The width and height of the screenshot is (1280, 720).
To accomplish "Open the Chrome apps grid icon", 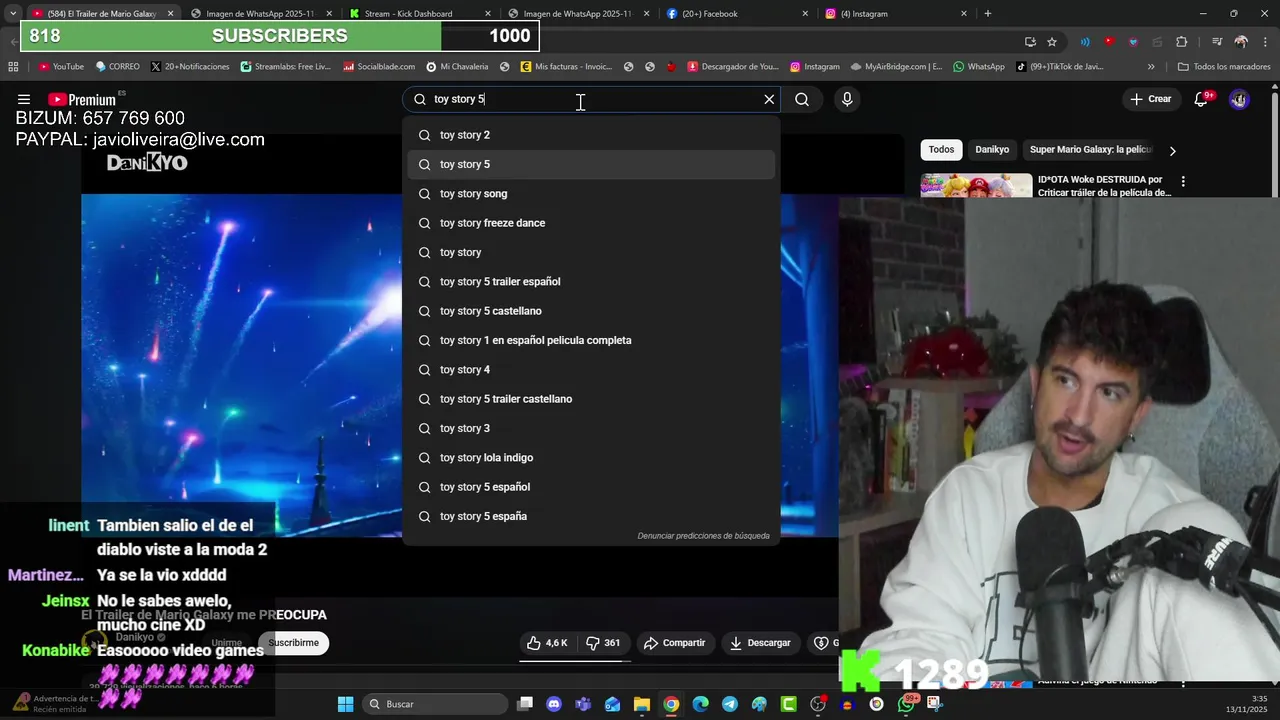I will tap(13, 67).
